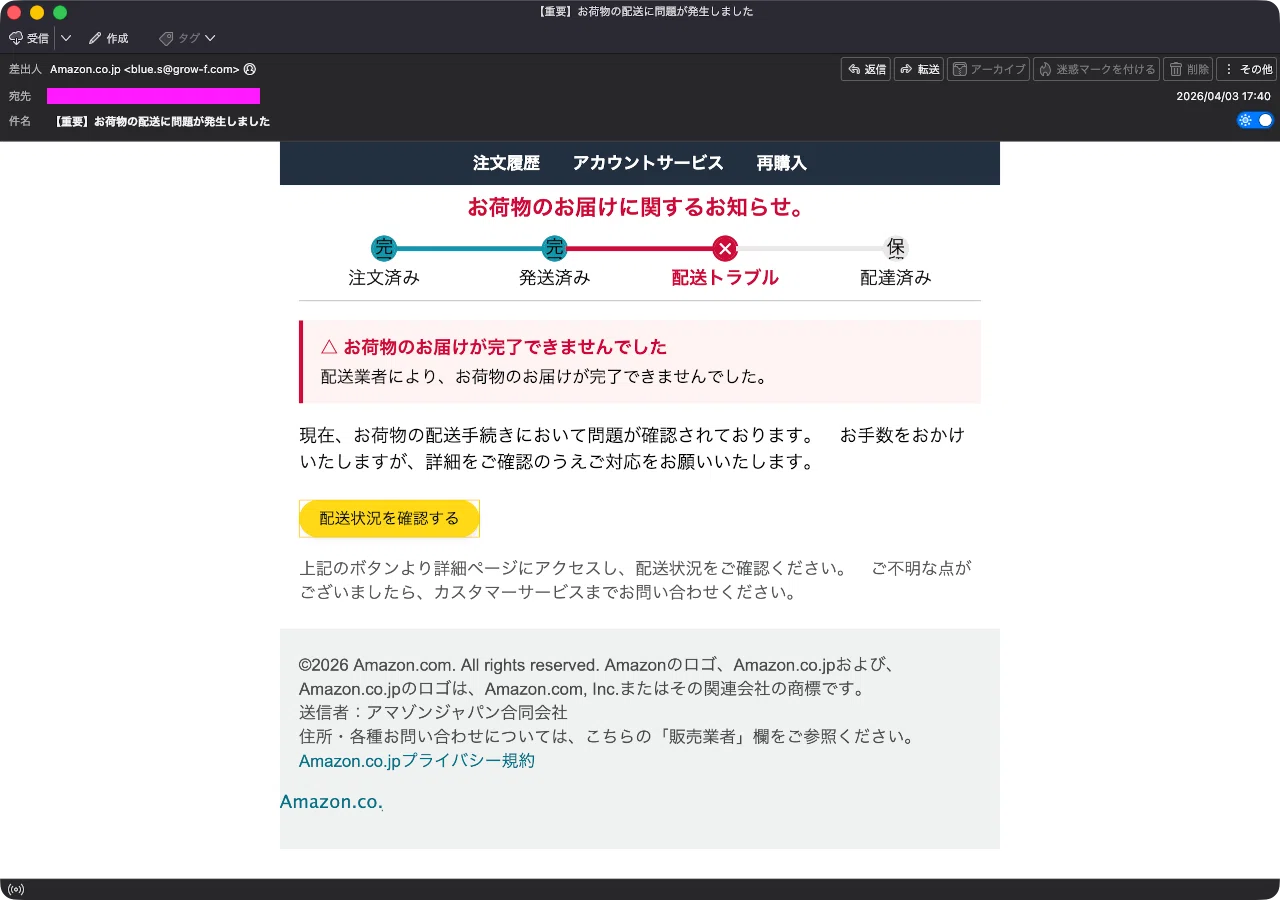Click the Amazon.co. footer logo text
Viewport: 1280px width, 900px height.
point(332,802)
